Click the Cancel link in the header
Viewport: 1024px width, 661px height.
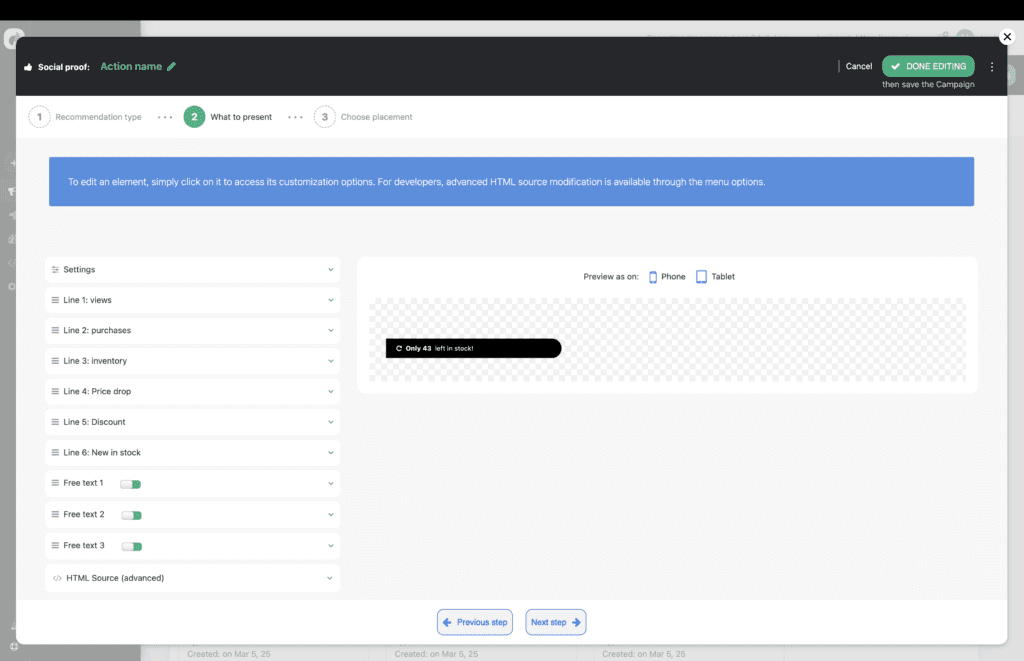(x=858, y=66)
